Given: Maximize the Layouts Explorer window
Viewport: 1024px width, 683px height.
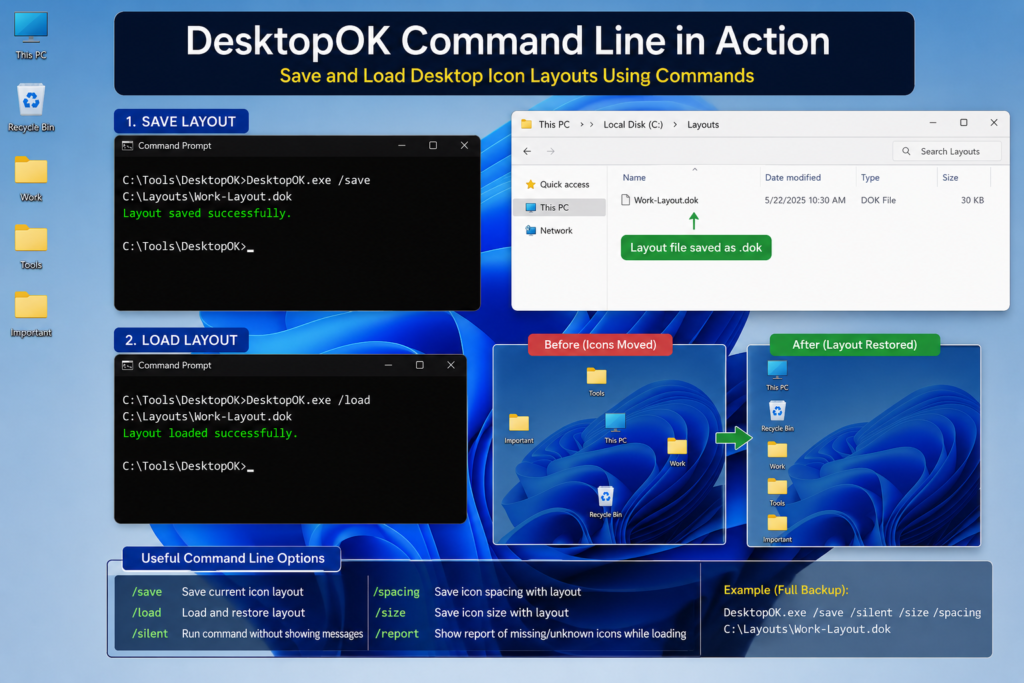Looking at the screenshot, I should point(963,123).
